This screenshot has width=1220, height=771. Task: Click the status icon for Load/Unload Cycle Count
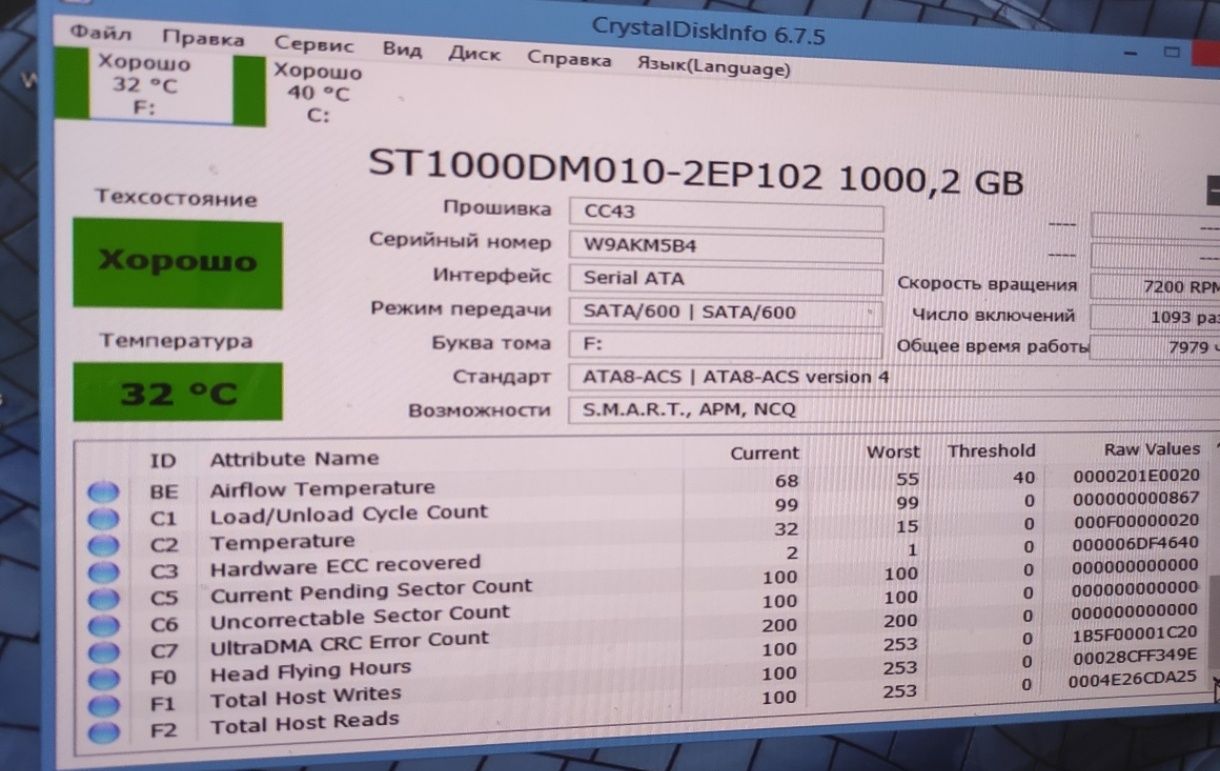104,520
